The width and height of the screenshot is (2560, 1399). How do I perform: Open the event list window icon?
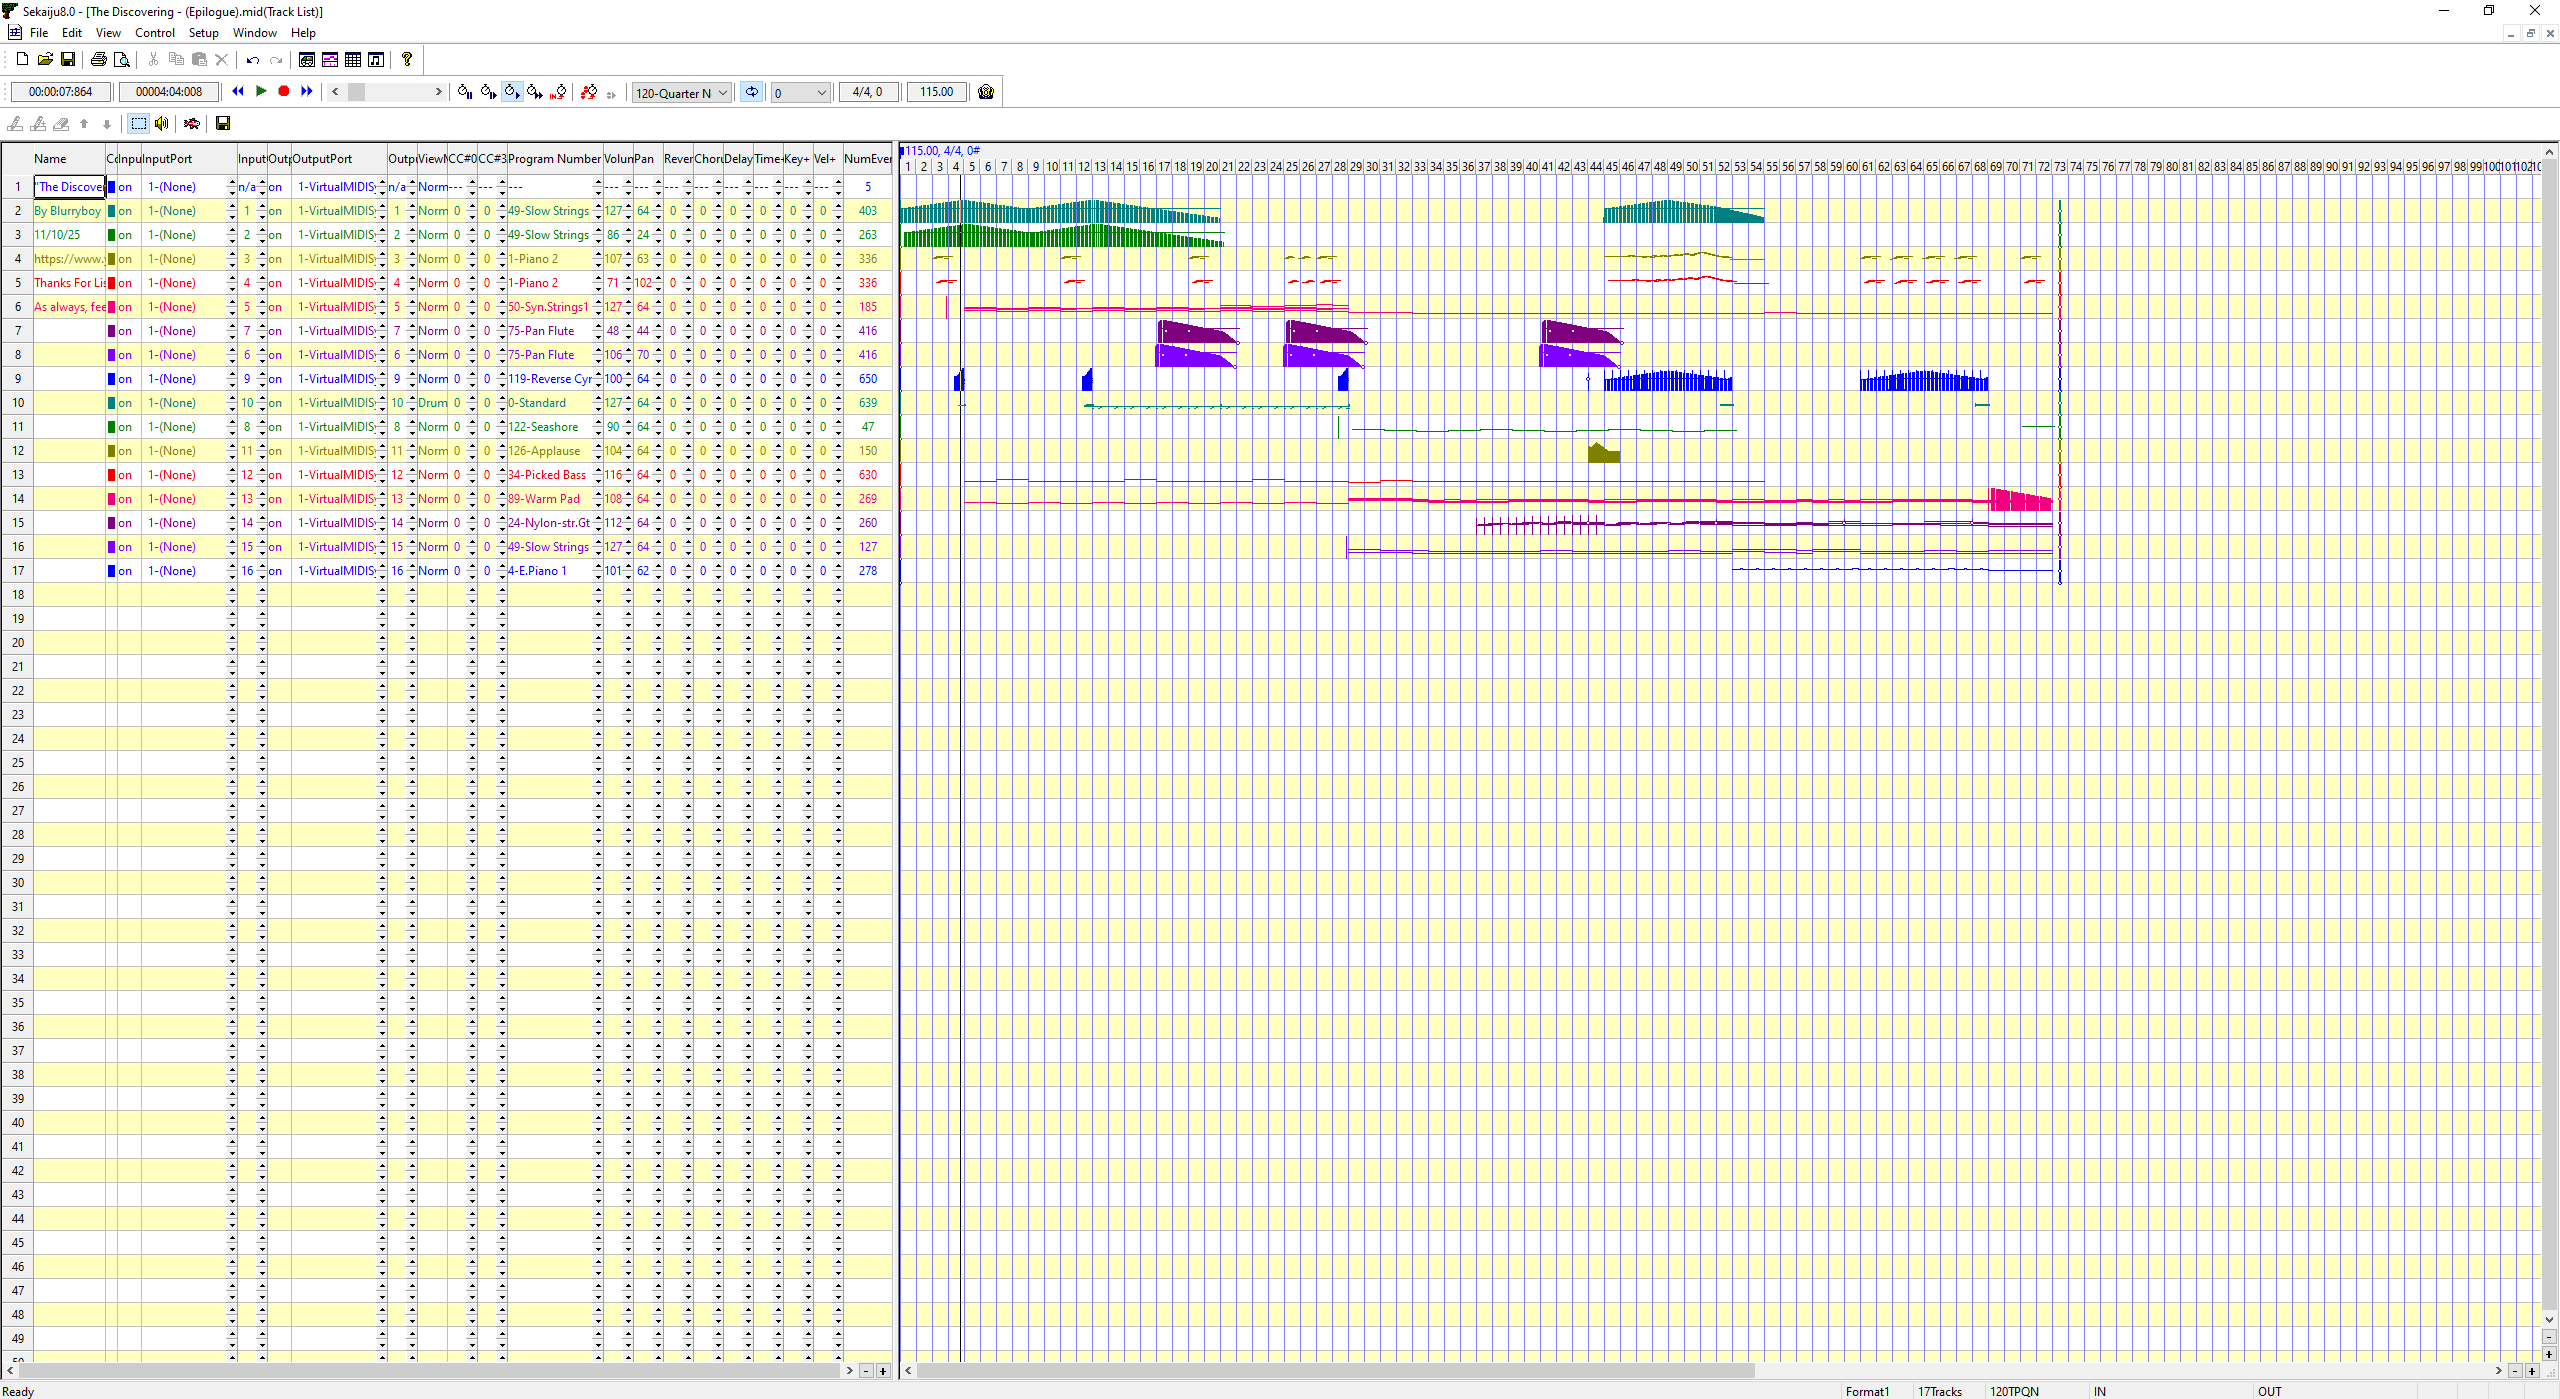[x=353, y=60]
